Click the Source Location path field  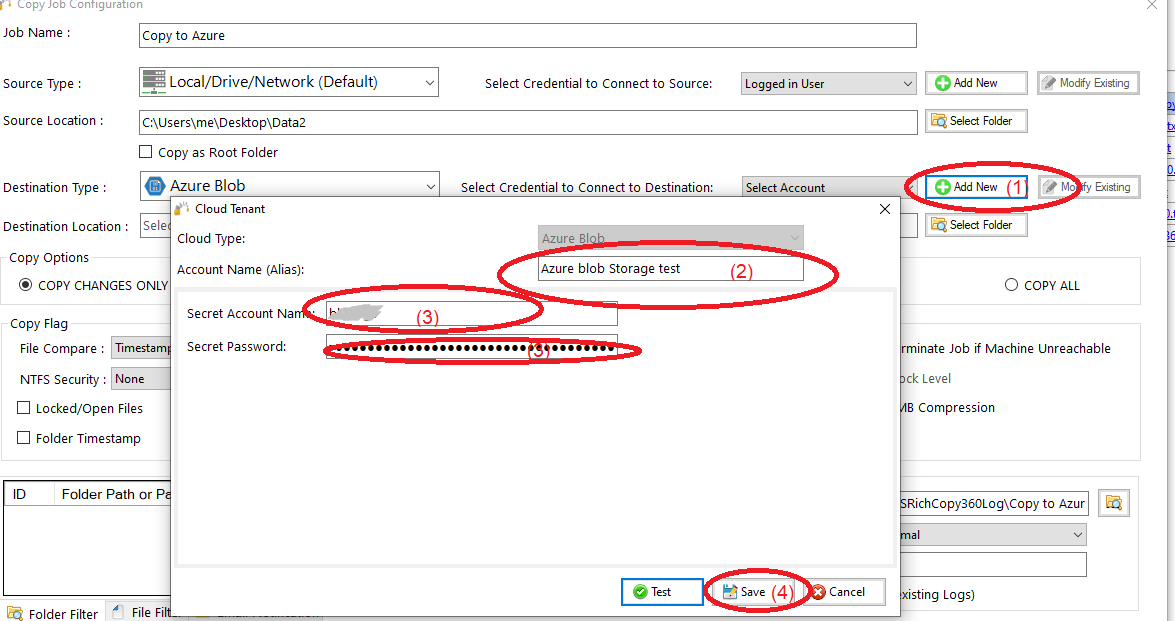click(x=528, y=122)
